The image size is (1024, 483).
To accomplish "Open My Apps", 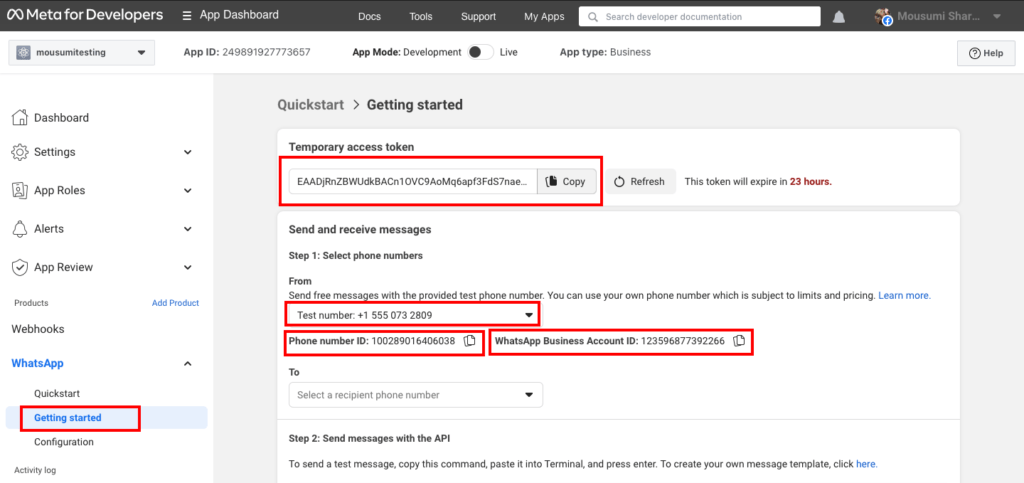I will click(544, 17).
